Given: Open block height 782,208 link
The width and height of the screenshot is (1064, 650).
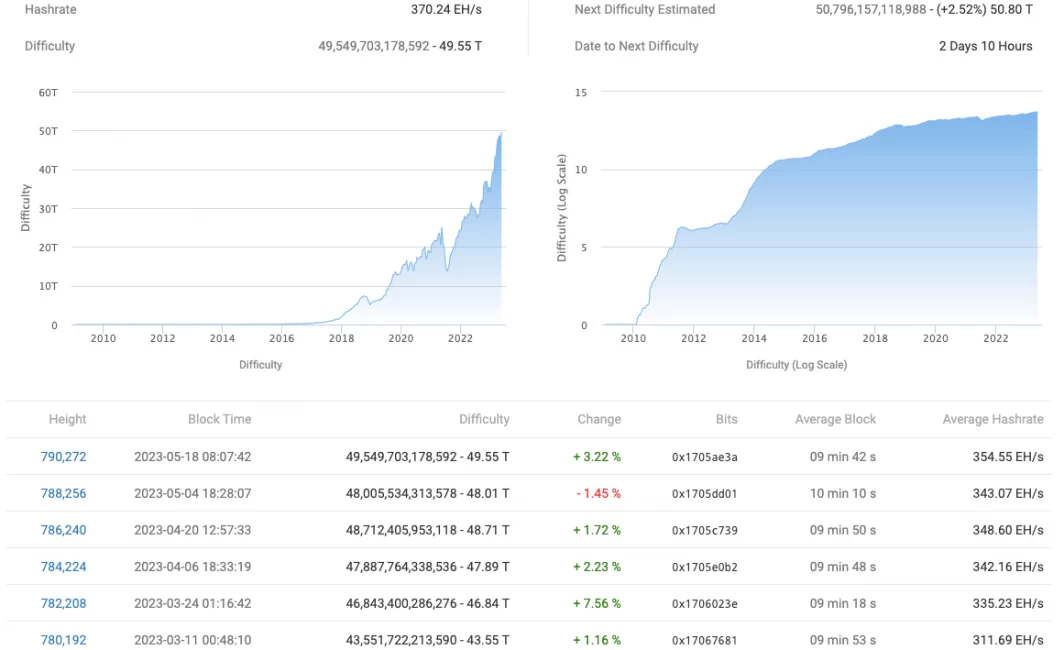Looking at the screenshot, I should tap(63, 603).
